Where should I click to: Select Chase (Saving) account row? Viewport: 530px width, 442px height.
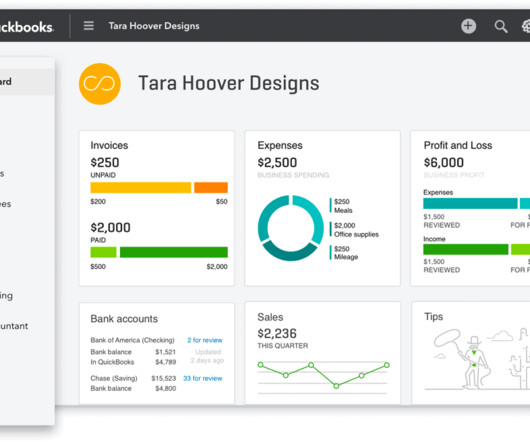click(x=114, y=378)
